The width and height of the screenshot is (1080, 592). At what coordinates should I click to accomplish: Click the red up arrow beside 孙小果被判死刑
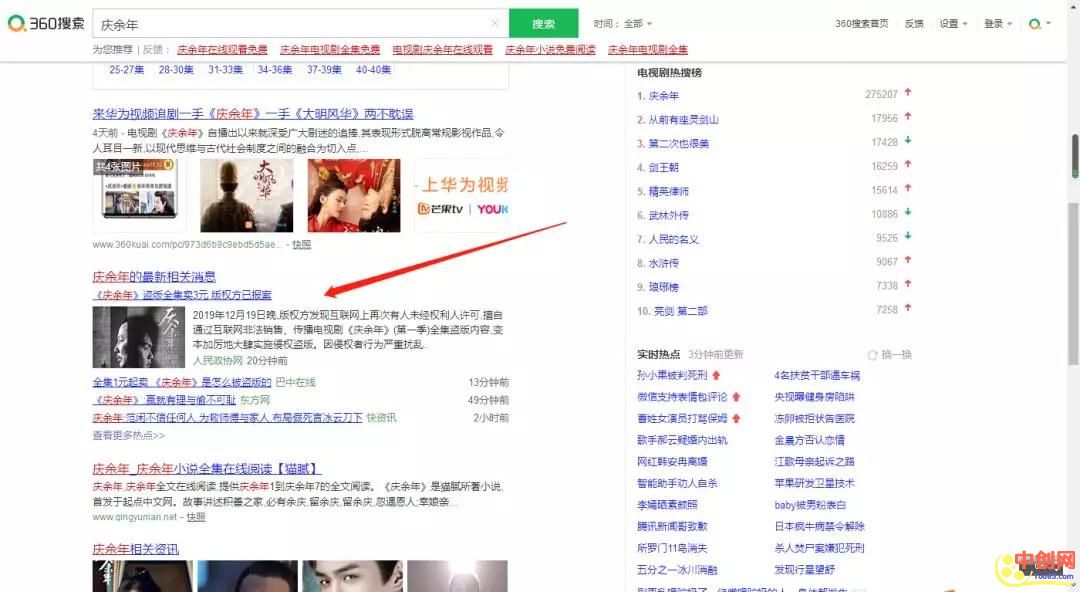[x=717, y=376]
